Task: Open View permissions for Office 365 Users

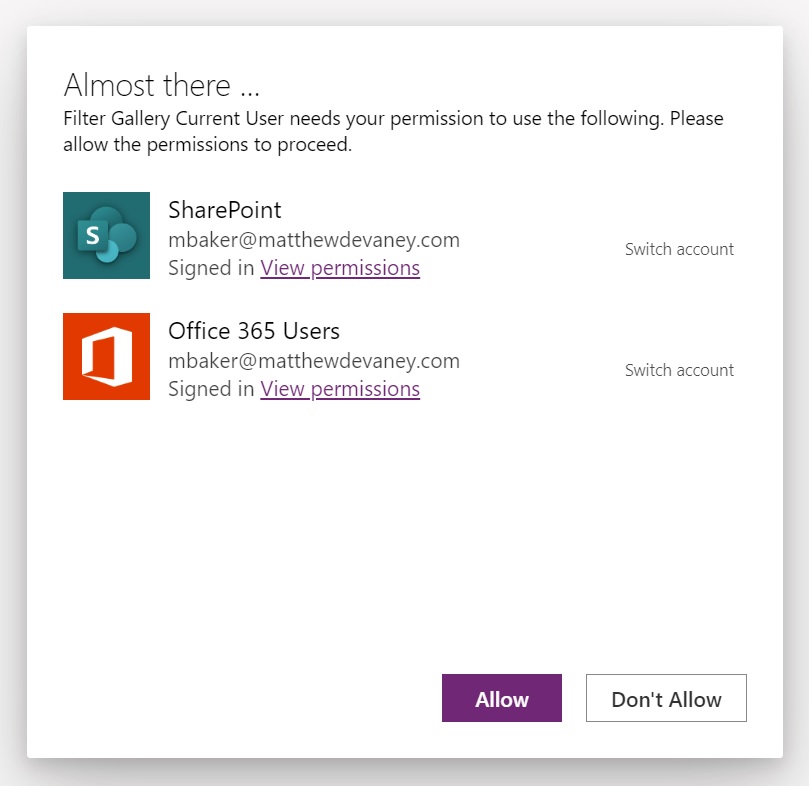Action: (340, 389)
